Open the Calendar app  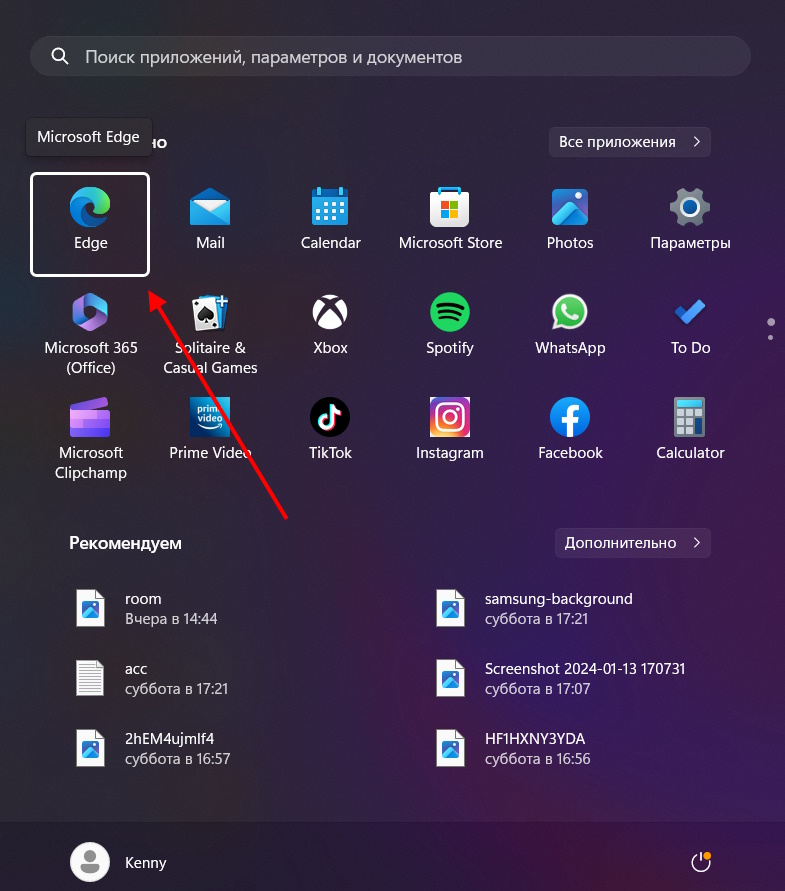coord(330,219)
